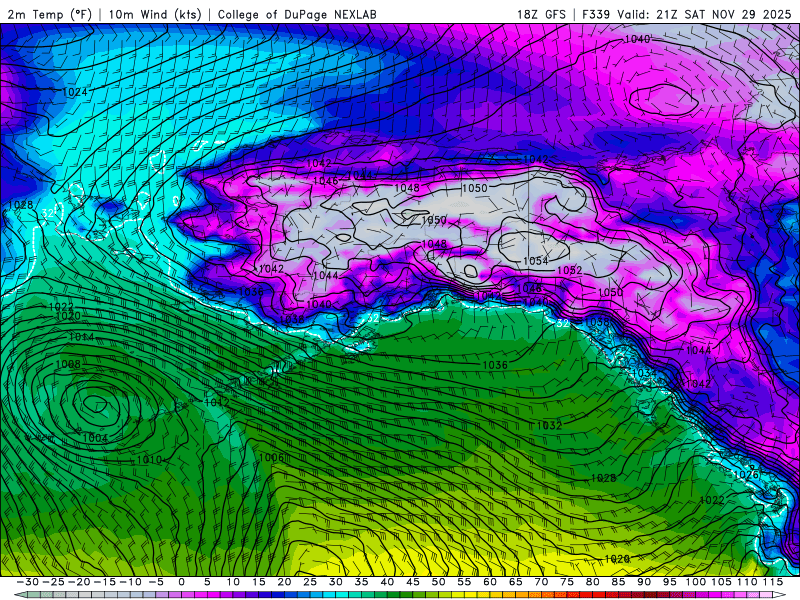This screenshot has height=600, width=800.
Task: Click the 110 mark on the legend
Action: click(747, 582)
